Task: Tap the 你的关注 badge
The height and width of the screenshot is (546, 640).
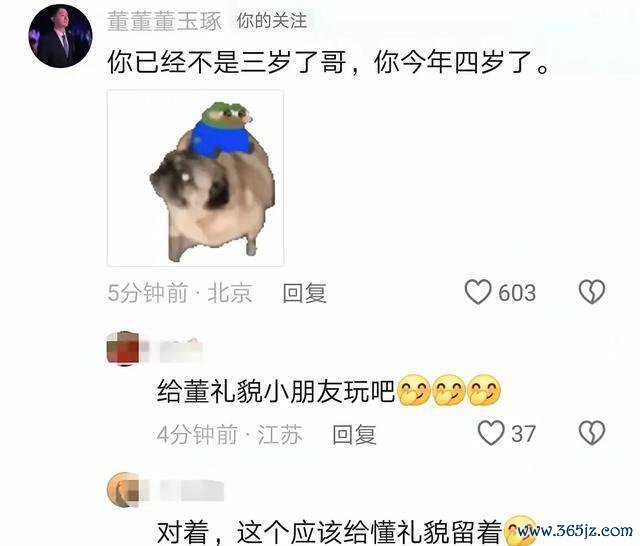Action: click(x=272, y=20)
